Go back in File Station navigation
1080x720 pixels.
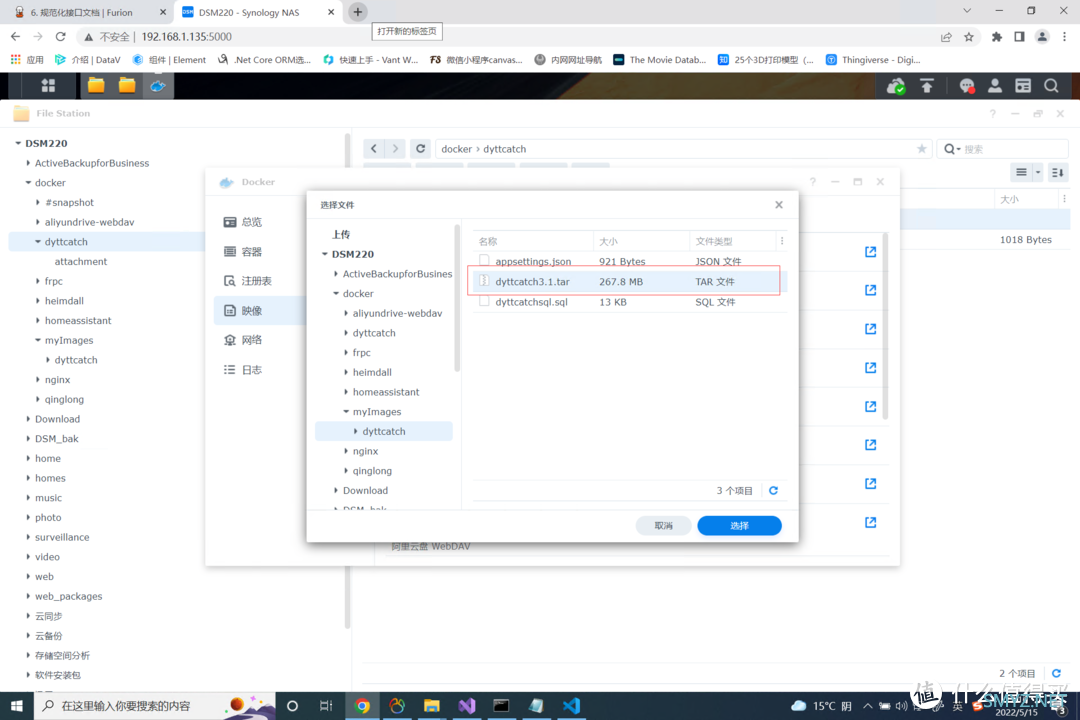(x=374, y=149)
